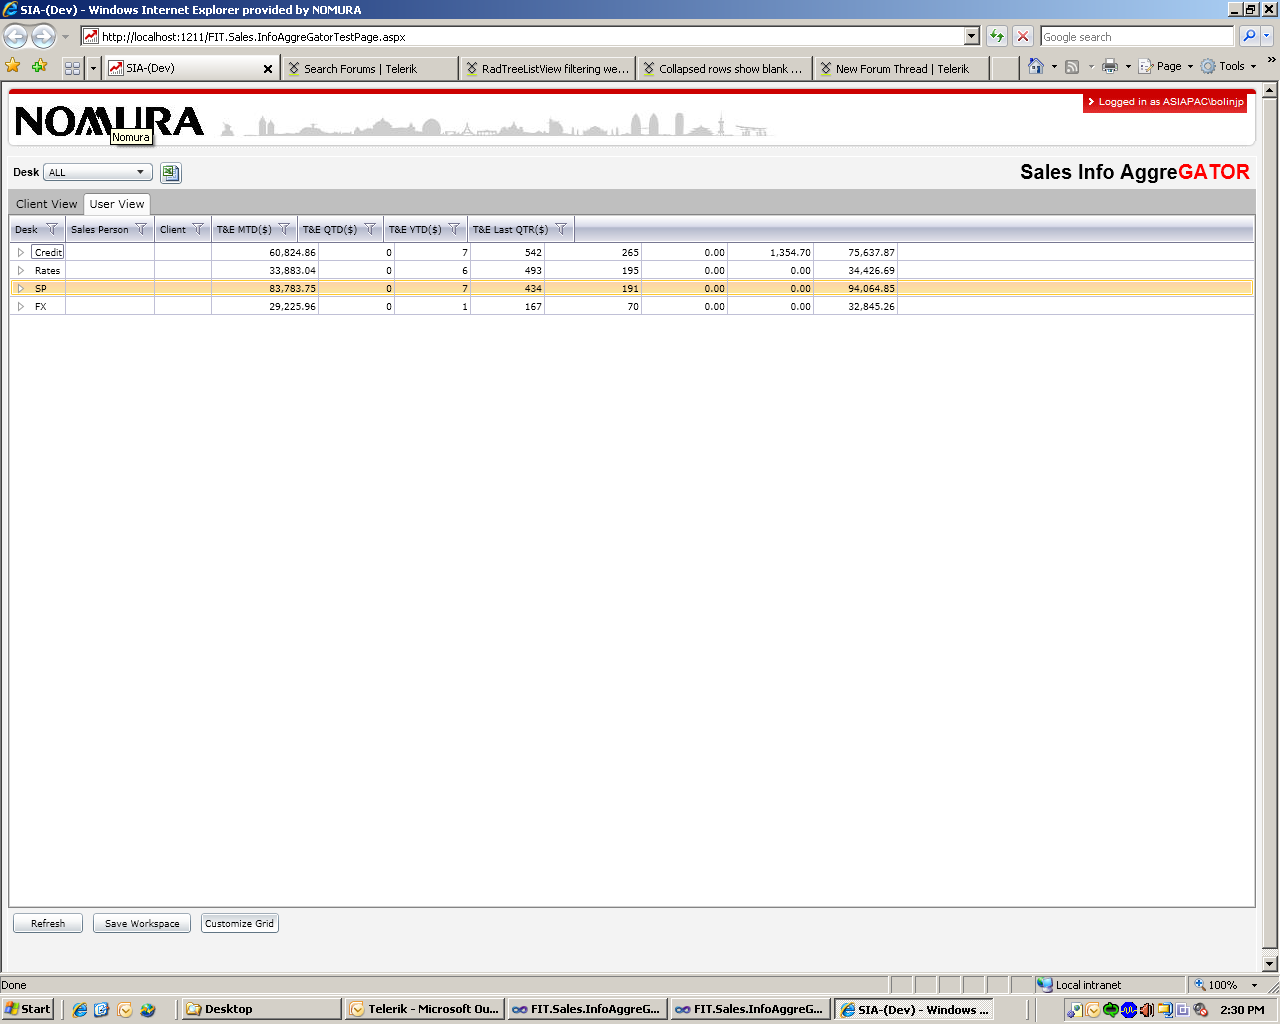Image resolution: width=1280 pixels, height=1024 pixels.
Task: Open address bar URL history dropdown
Action: [972, 37]
